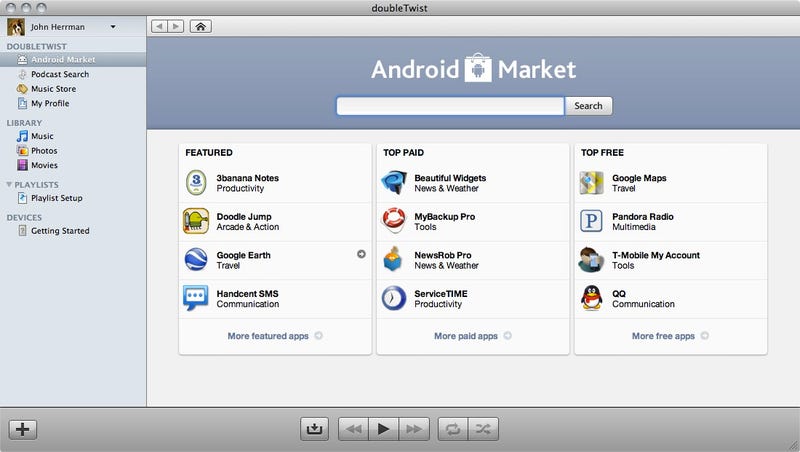The width and height of the screenshot is (800, 452).
Task: Toggle the repeat button
Action: point(453,429)
